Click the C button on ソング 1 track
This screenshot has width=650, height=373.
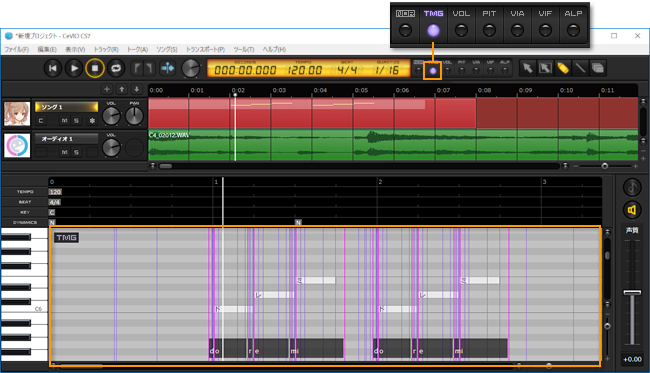click(x=41, y=121)
